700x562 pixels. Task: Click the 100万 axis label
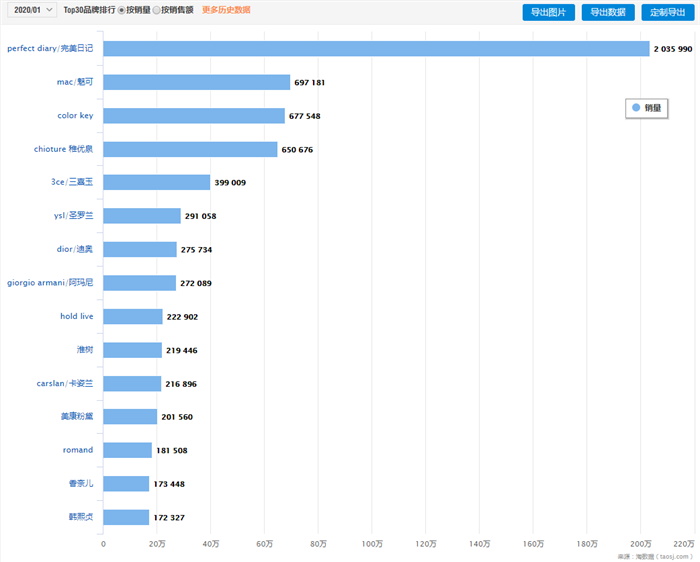coord(372,544)
